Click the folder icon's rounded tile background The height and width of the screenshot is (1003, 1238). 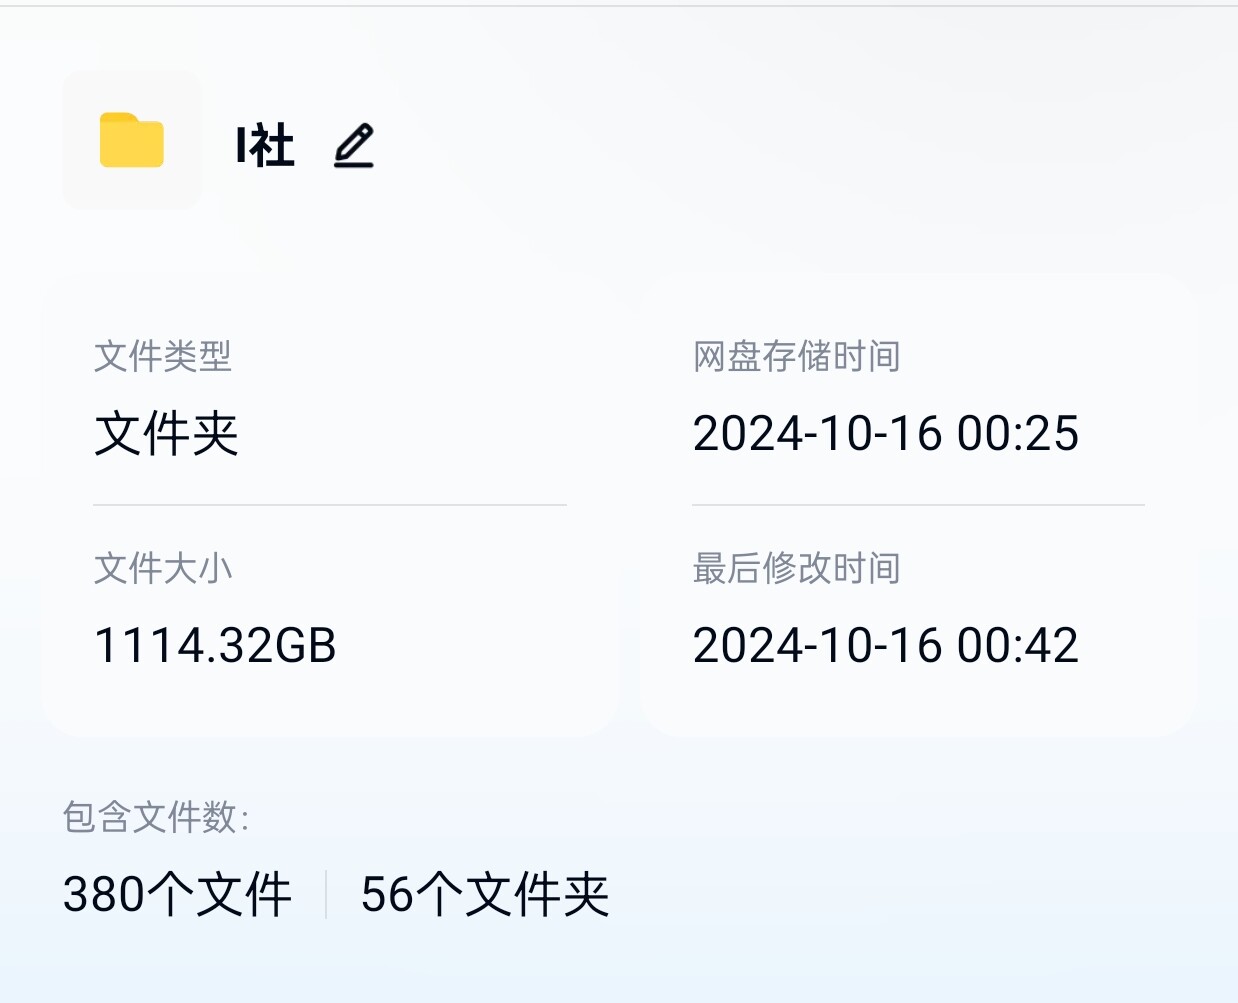(132, 140)
